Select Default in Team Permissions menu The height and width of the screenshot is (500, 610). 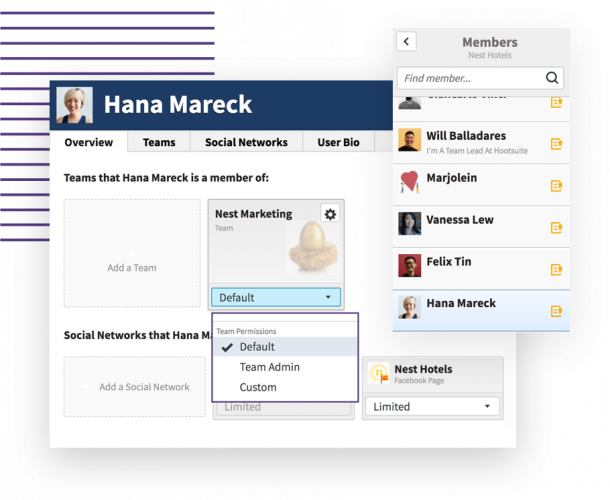tap(285, 347)
